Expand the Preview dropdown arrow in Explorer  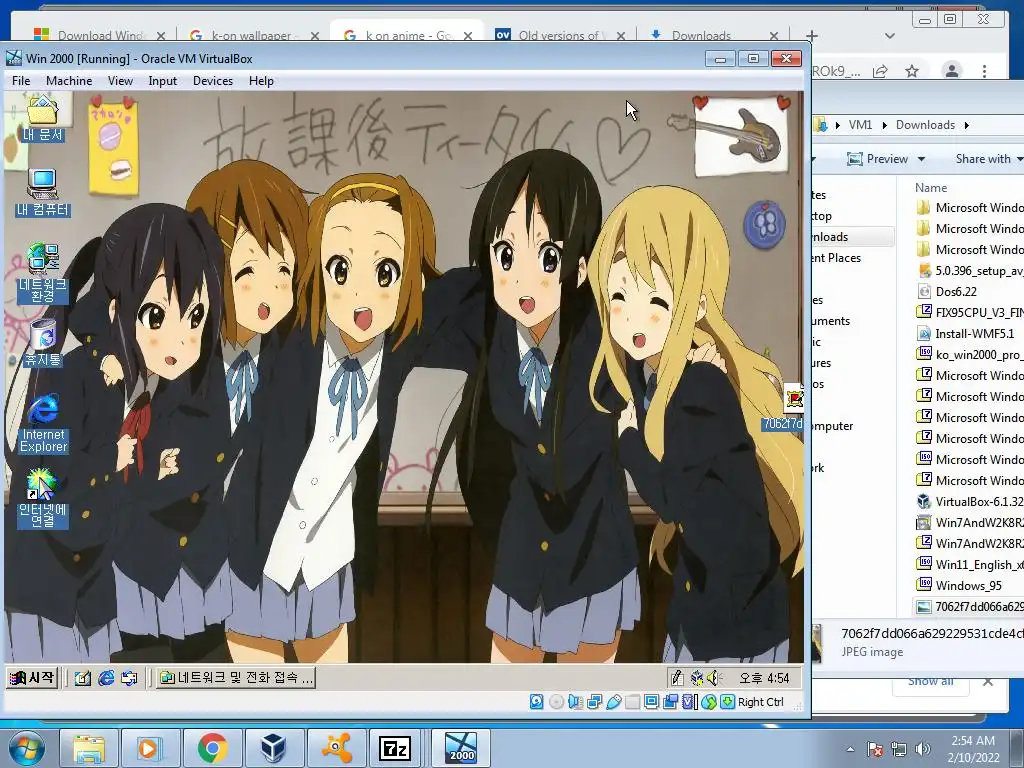click(921, 159)
